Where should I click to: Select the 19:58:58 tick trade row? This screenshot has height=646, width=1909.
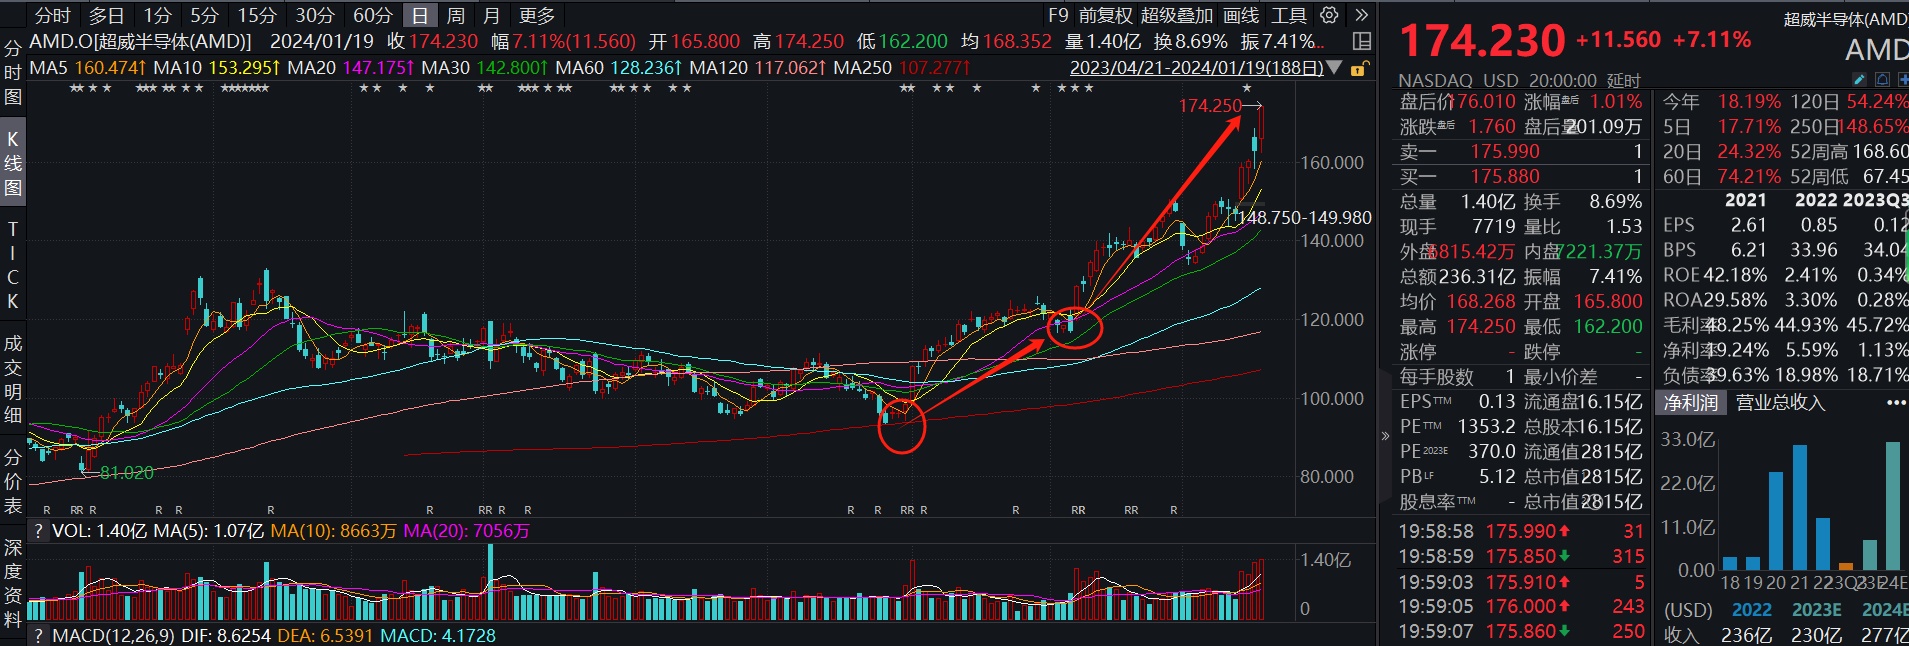click(x=1521, y=531)
